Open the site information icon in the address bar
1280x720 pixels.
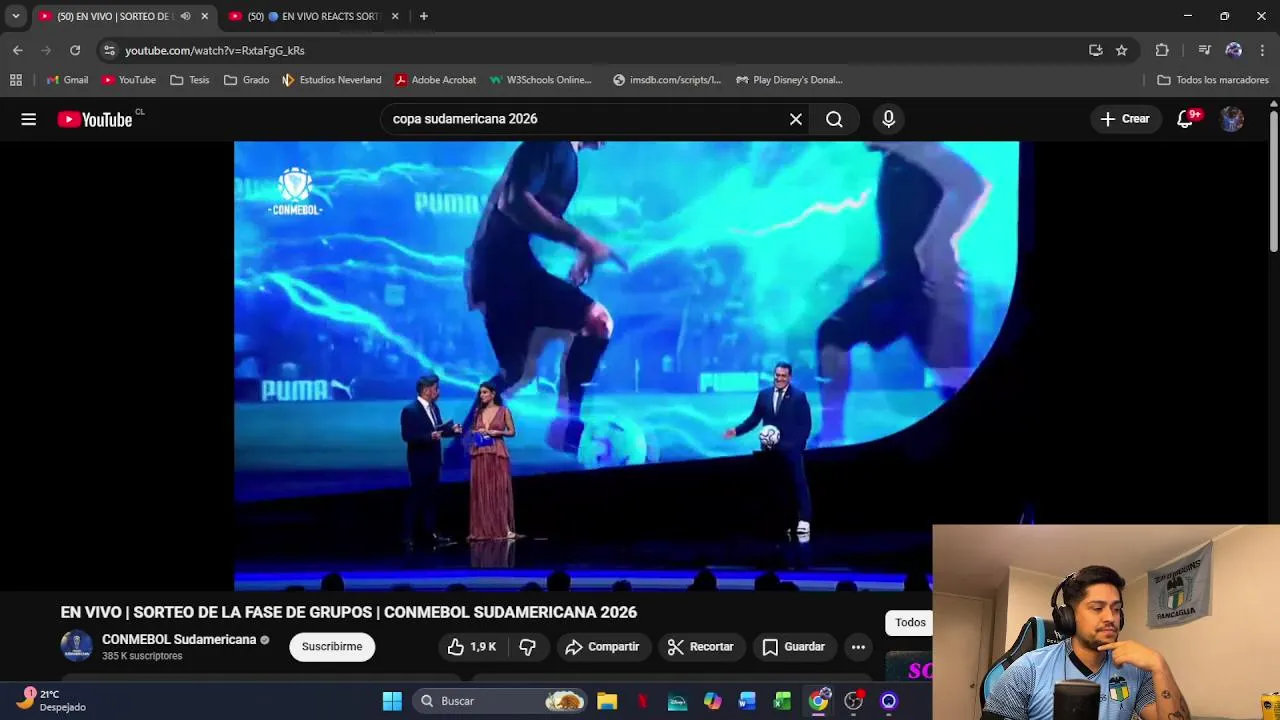click(109, 50)
